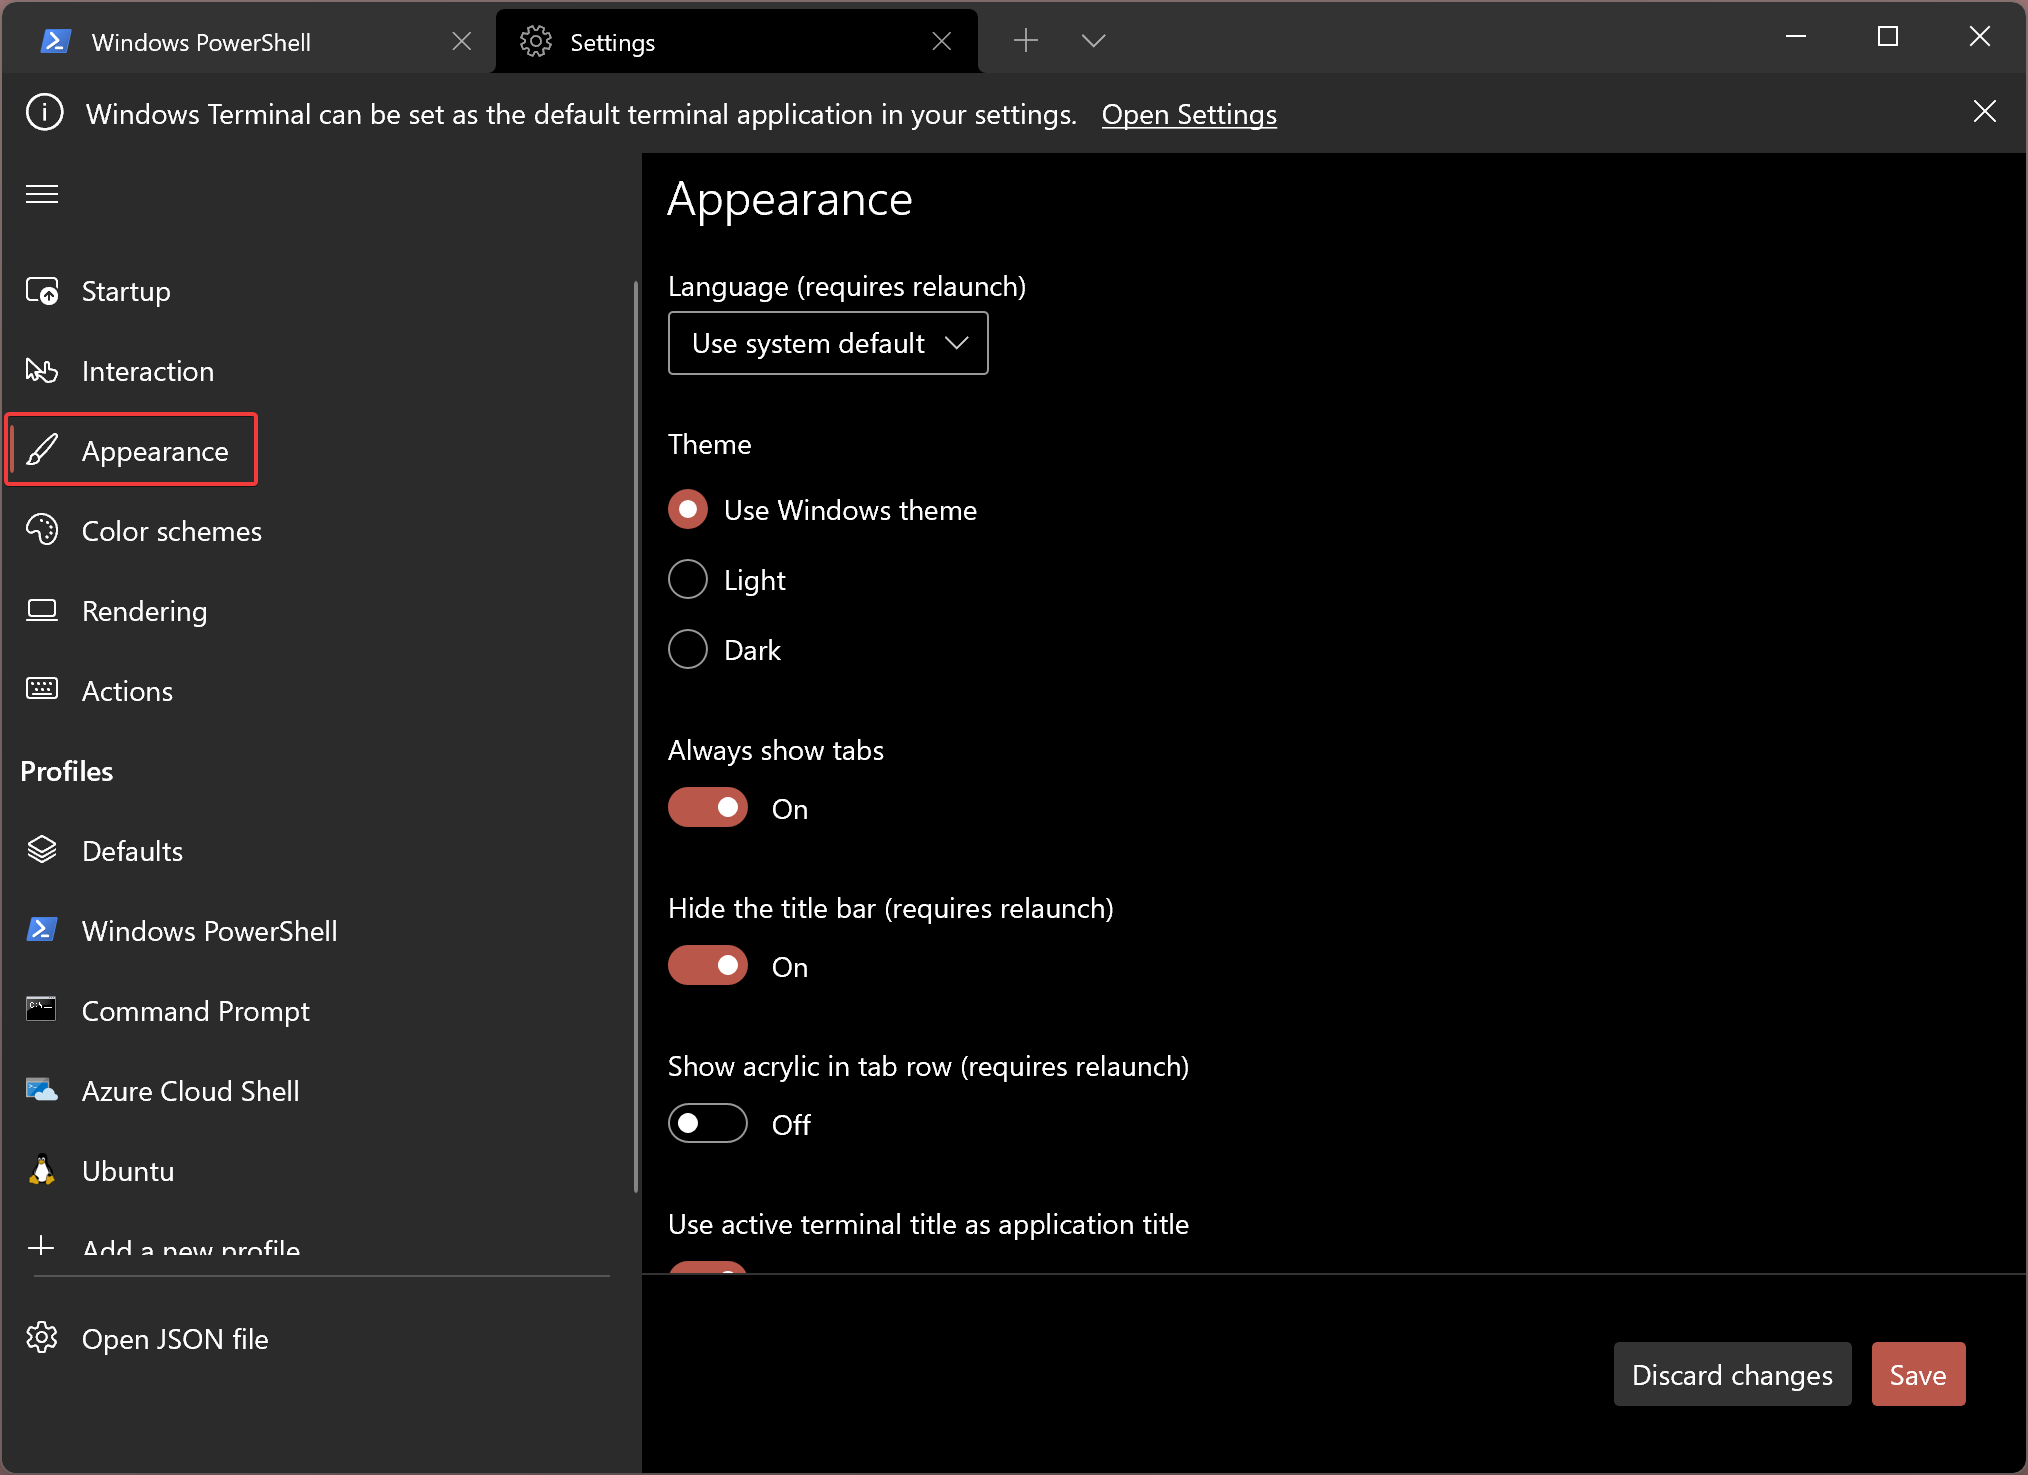Switch to the Settings tab
The image size is (2028, 1475).
pyautogui.click(x=736, y=42)
